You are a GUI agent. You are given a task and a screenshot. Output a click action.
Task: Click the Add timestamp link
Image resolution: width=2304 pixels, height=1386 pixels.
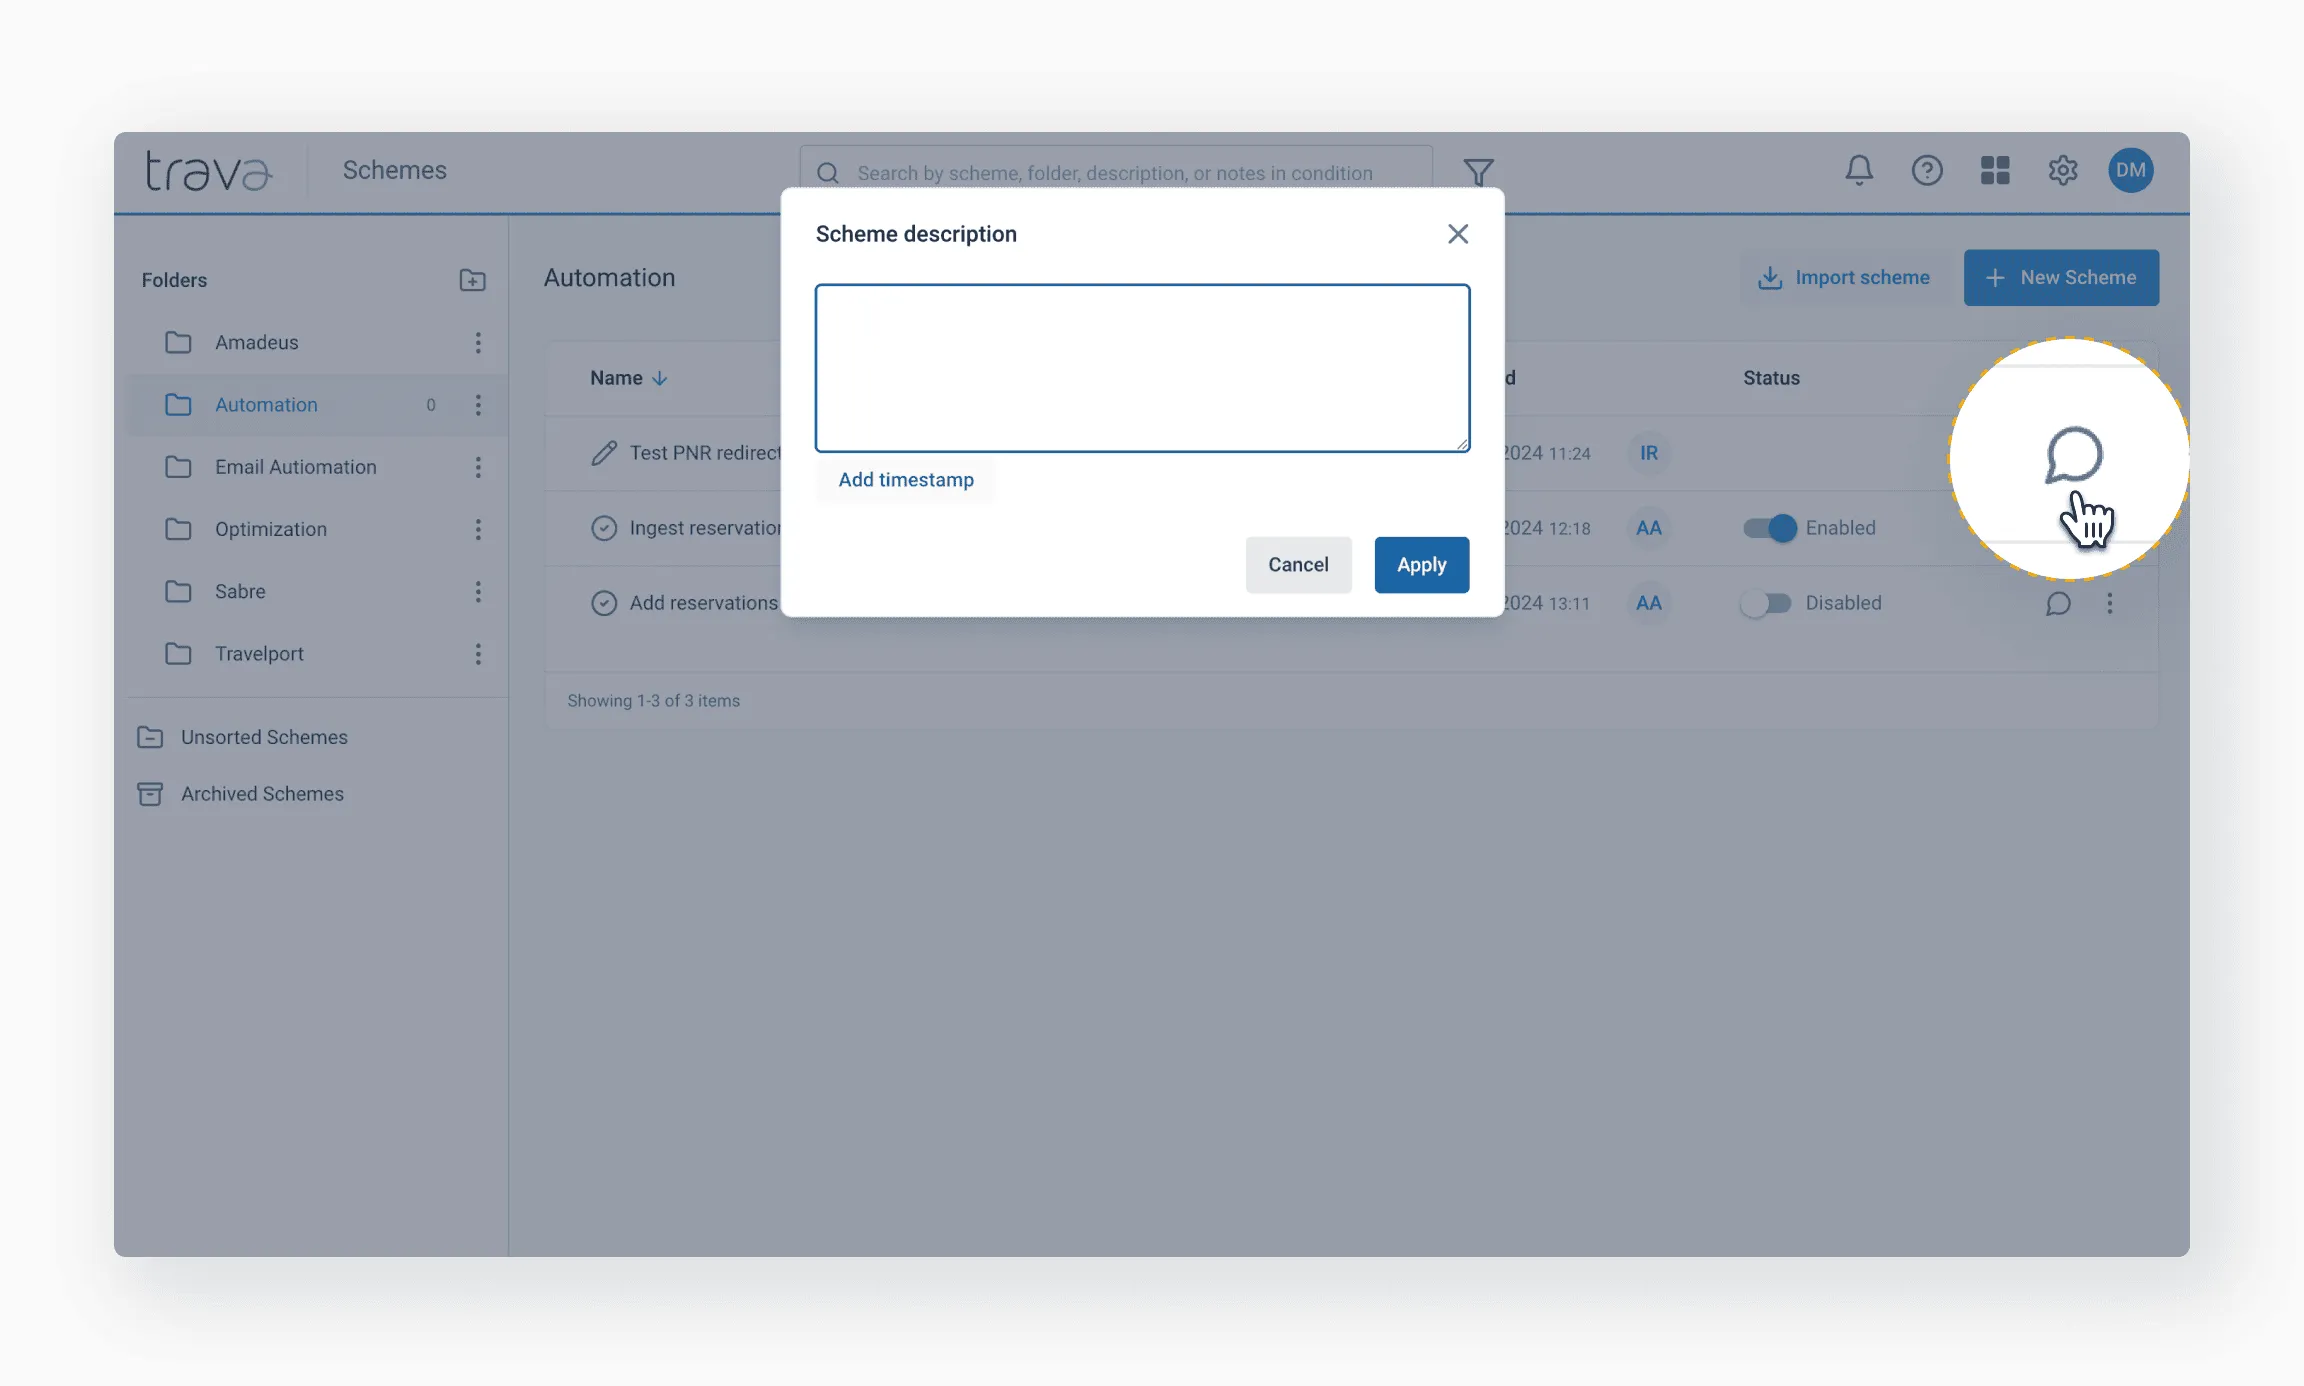(x=905, y=480)
